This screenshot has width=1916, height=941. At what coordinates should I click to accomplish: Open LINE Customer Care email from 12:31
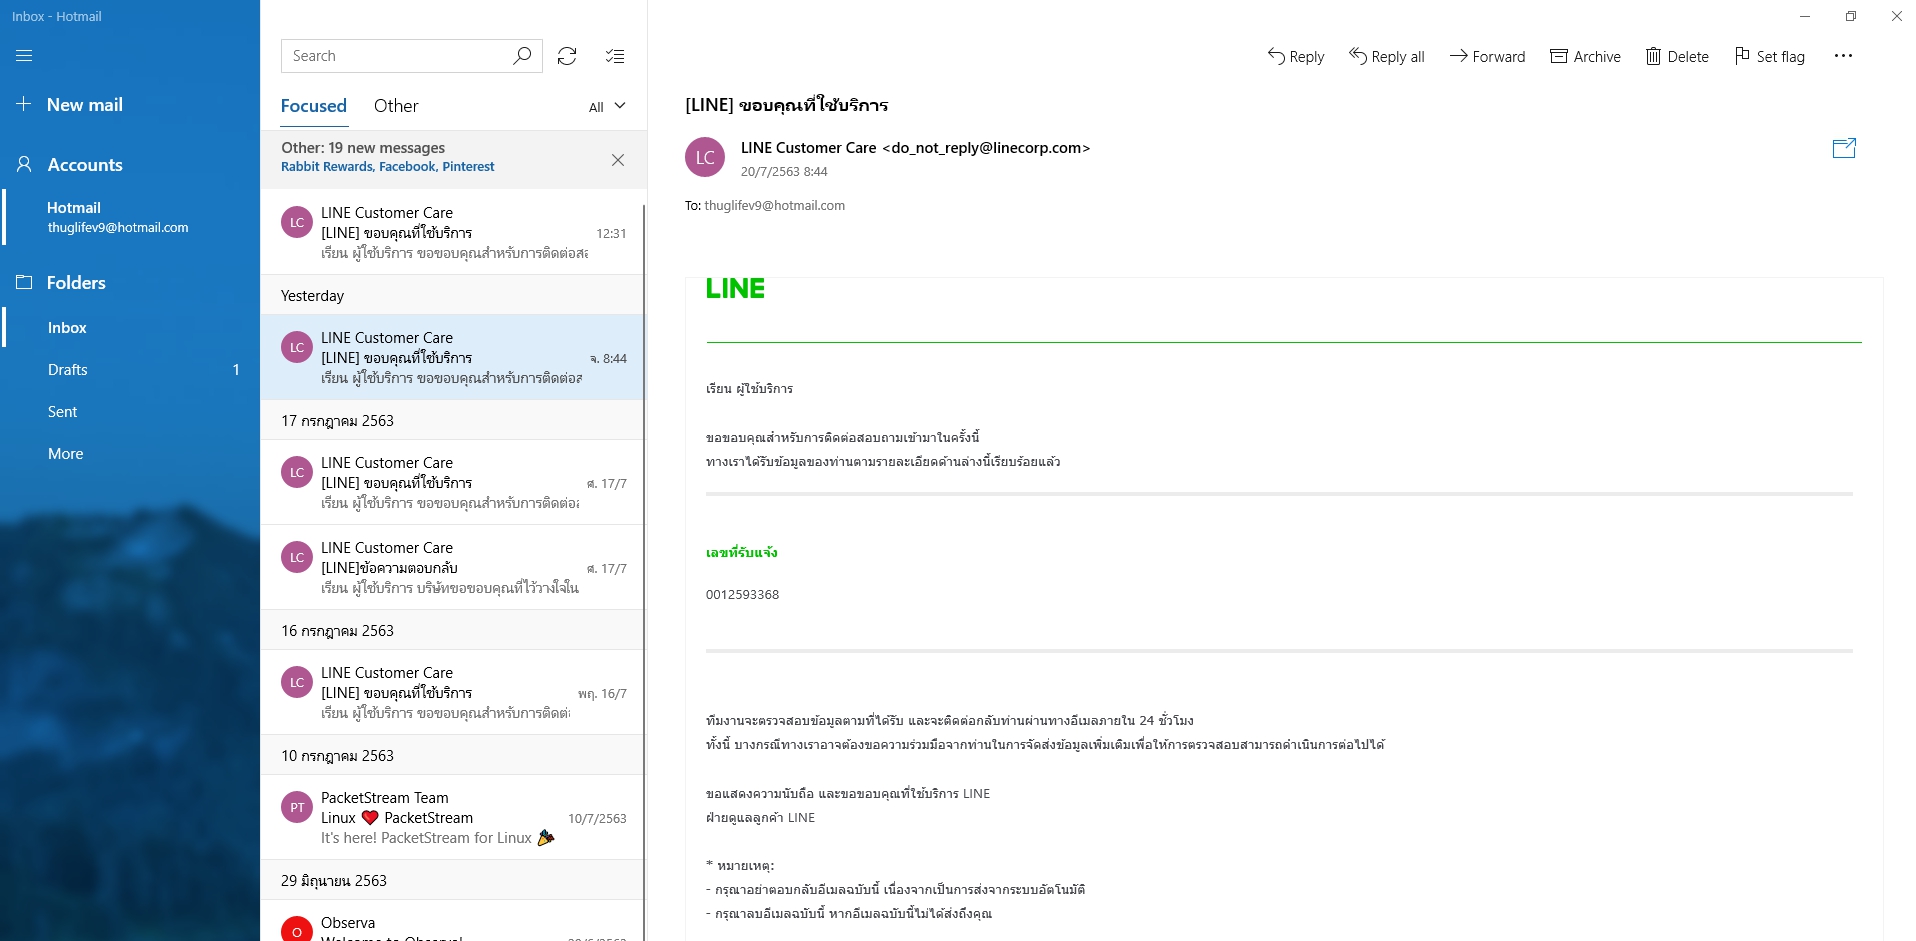point(452,232)
